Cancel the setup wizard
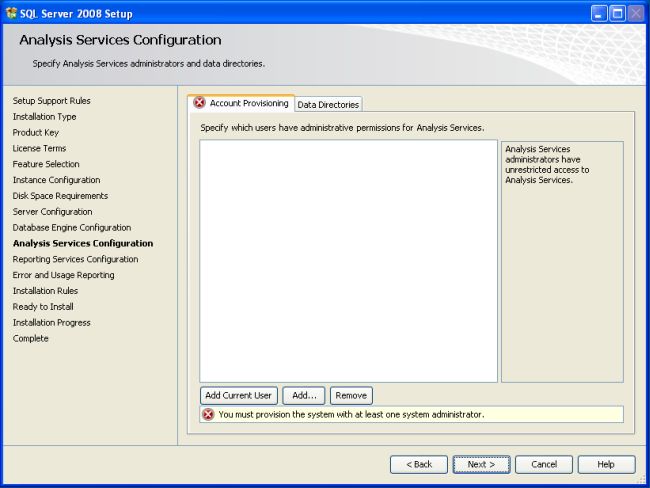 tap(544, 464)
